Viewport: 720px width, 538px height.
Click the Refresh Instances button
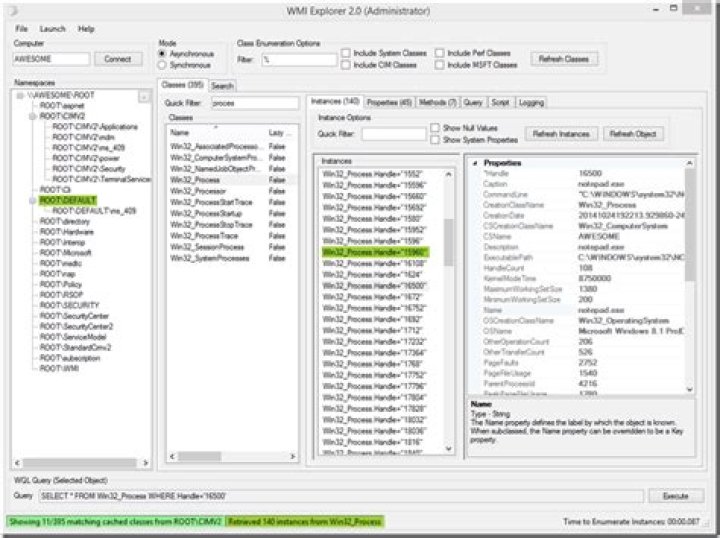point(561,134)
